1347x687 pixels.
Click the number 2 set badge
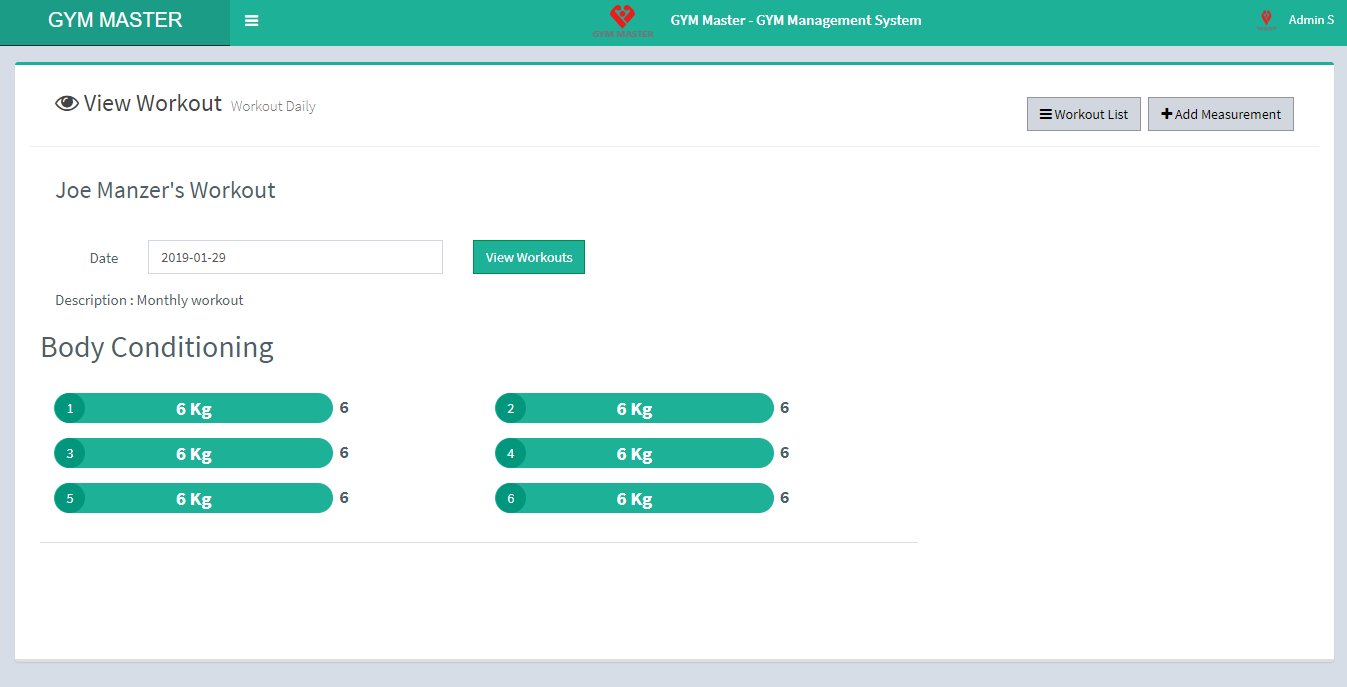click(x=510, y=409)
